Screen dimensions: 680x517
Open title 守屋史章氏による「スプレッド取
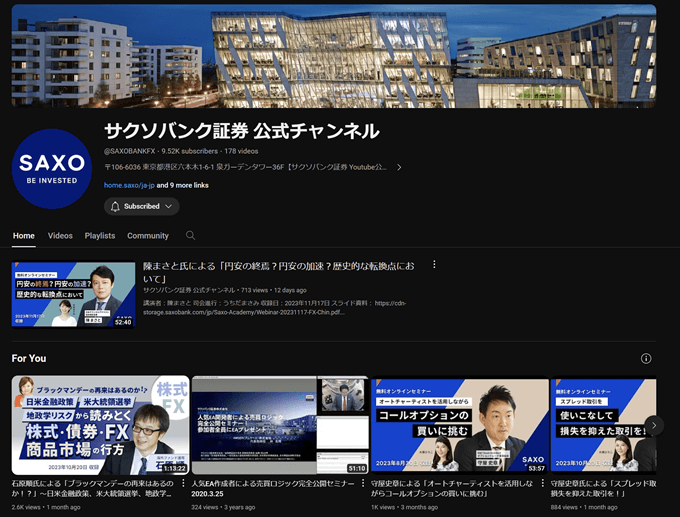[x=603, y=488]
